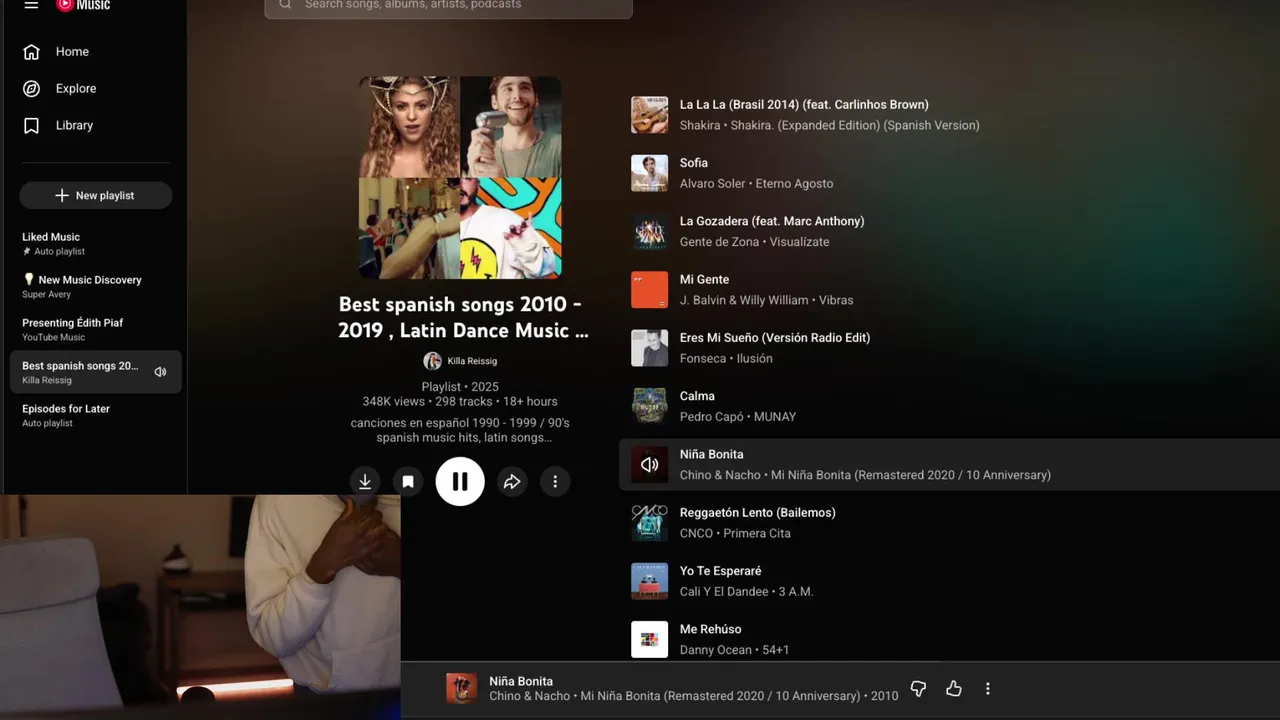Open Mi Niña Bonita album in track list
Viewport: 1280px width, 720px height.
911,476
